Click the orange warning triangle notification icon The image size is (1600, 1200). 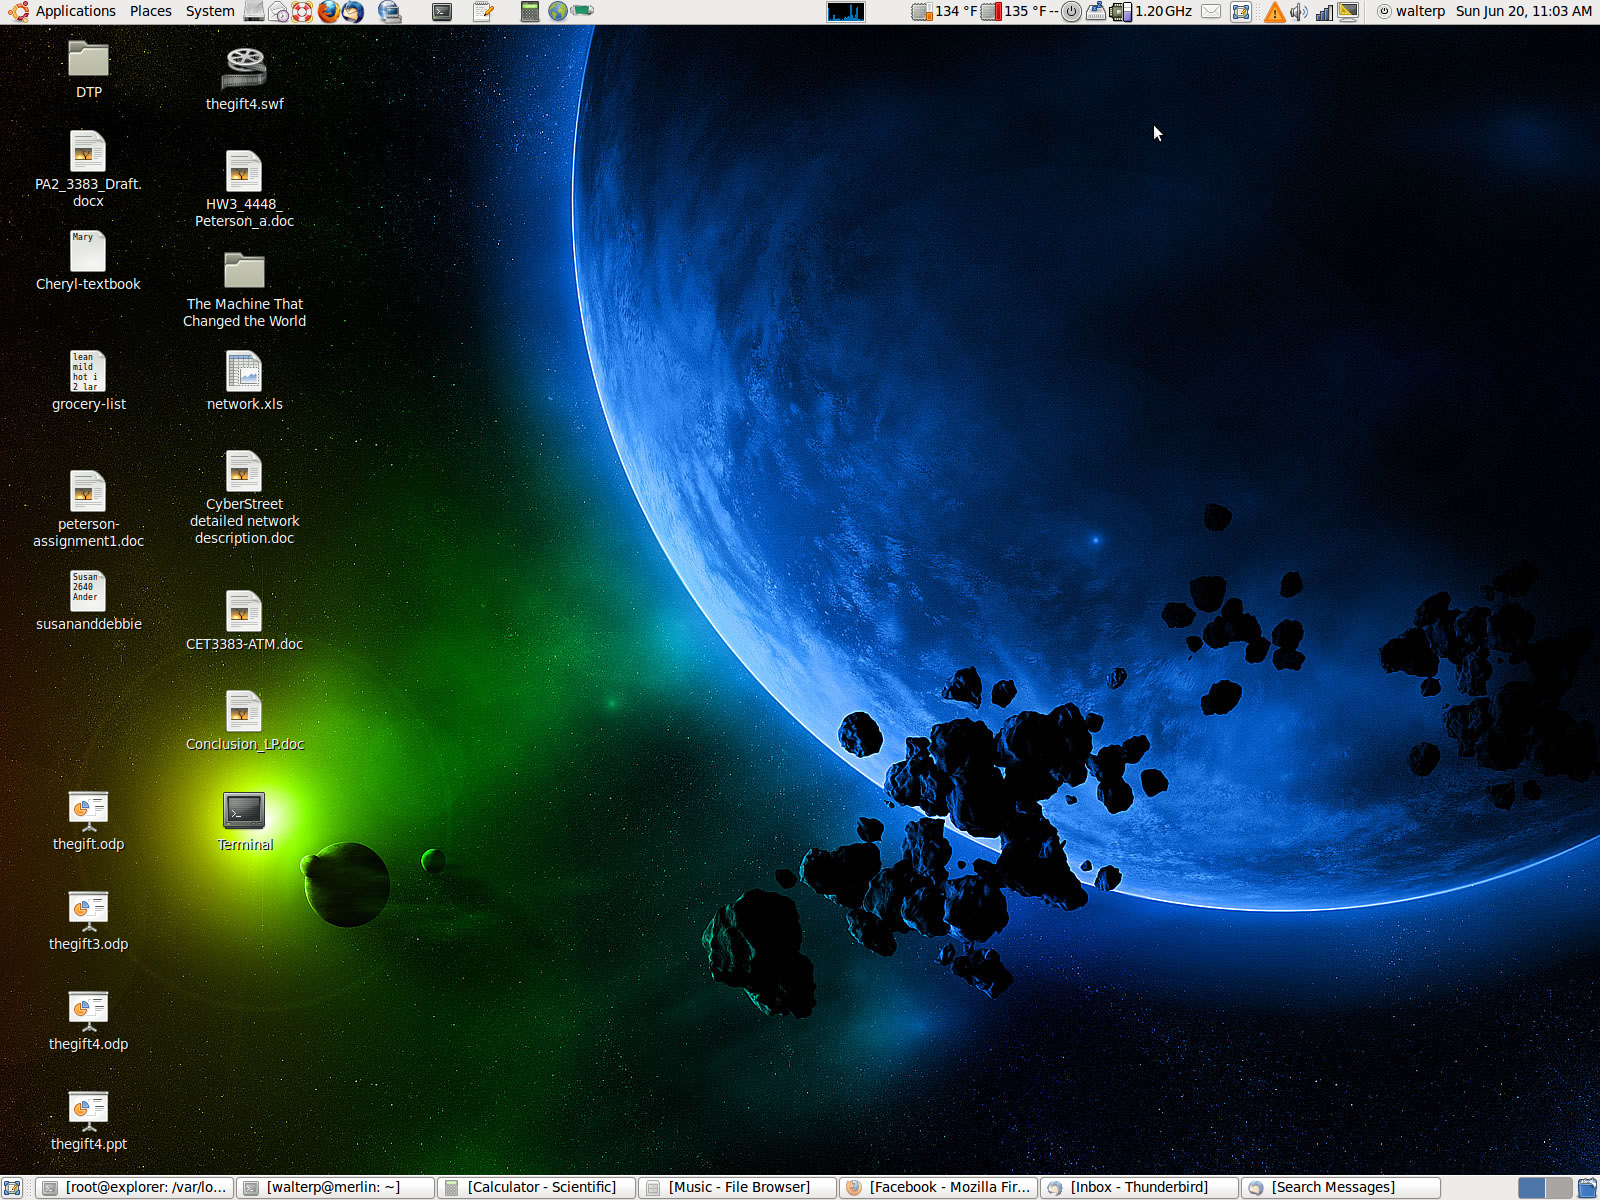pyautogui.click(x=1274, y=12)
